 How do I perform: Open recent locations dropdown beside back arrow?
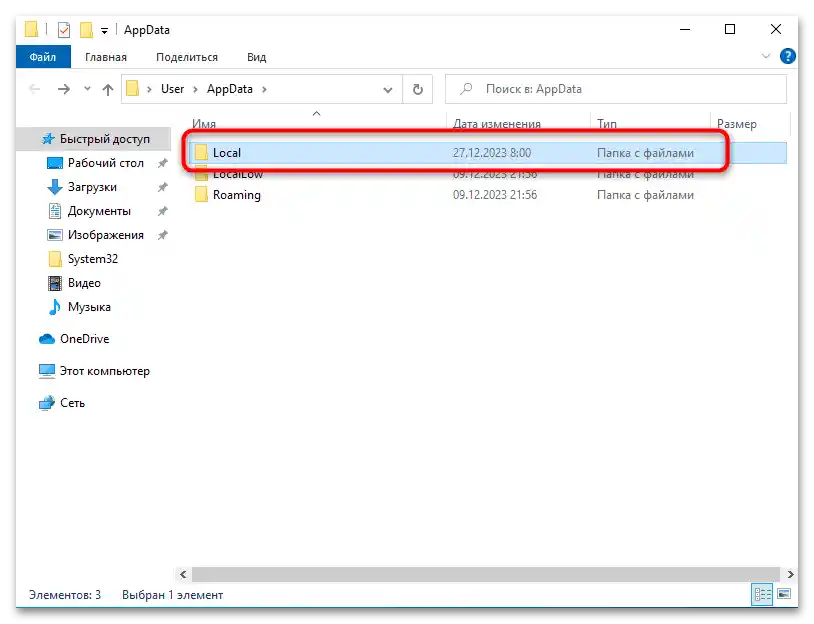(x=86, y=88)
